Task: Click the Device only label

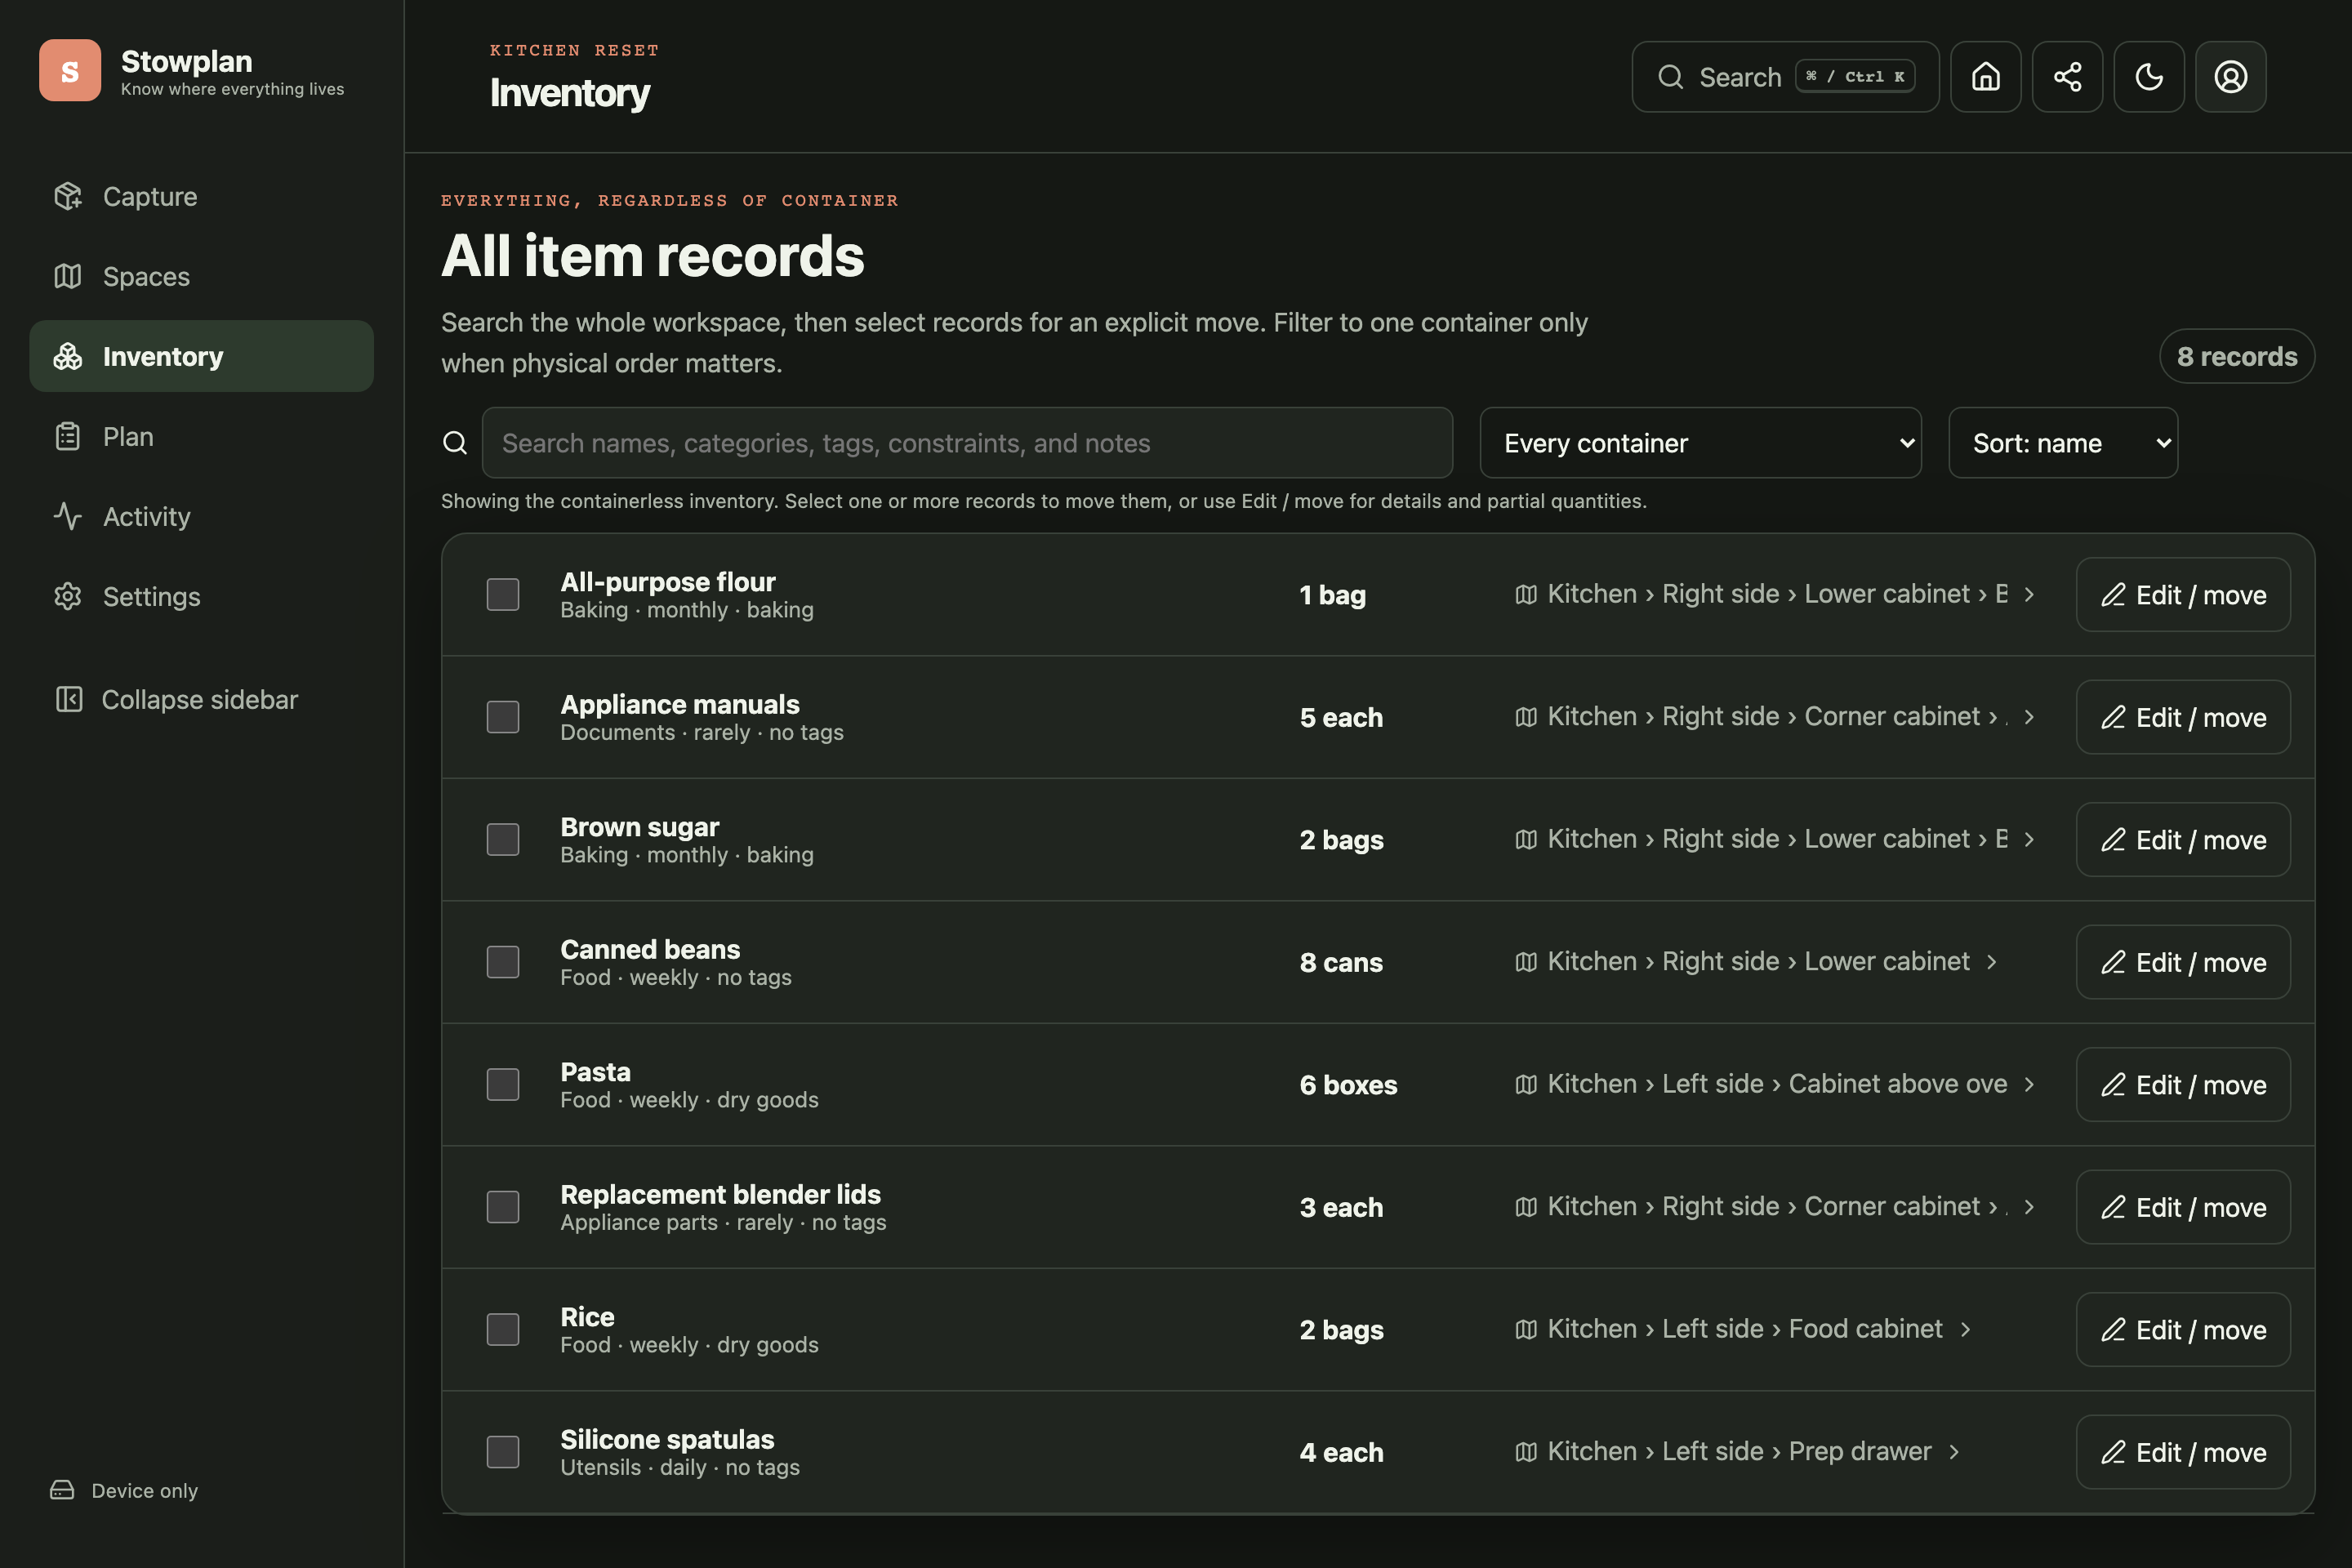Action: [145, 1490]
